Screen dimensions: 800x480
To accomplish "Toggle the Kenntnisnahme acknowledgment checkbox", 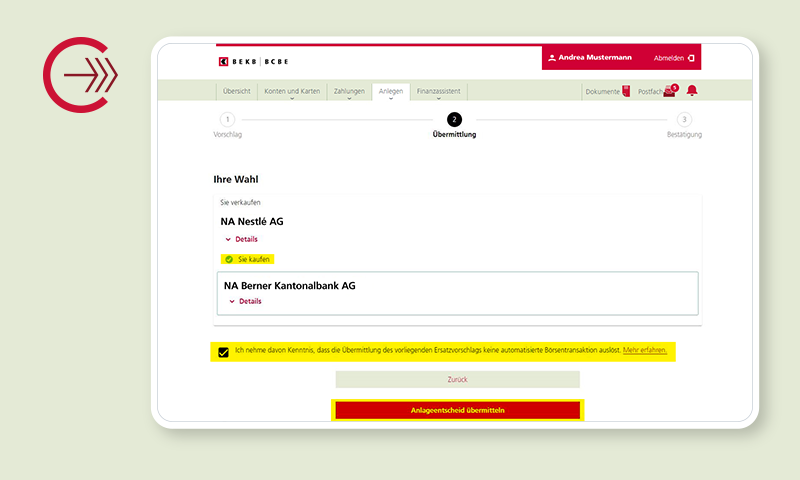I will 223,352.
